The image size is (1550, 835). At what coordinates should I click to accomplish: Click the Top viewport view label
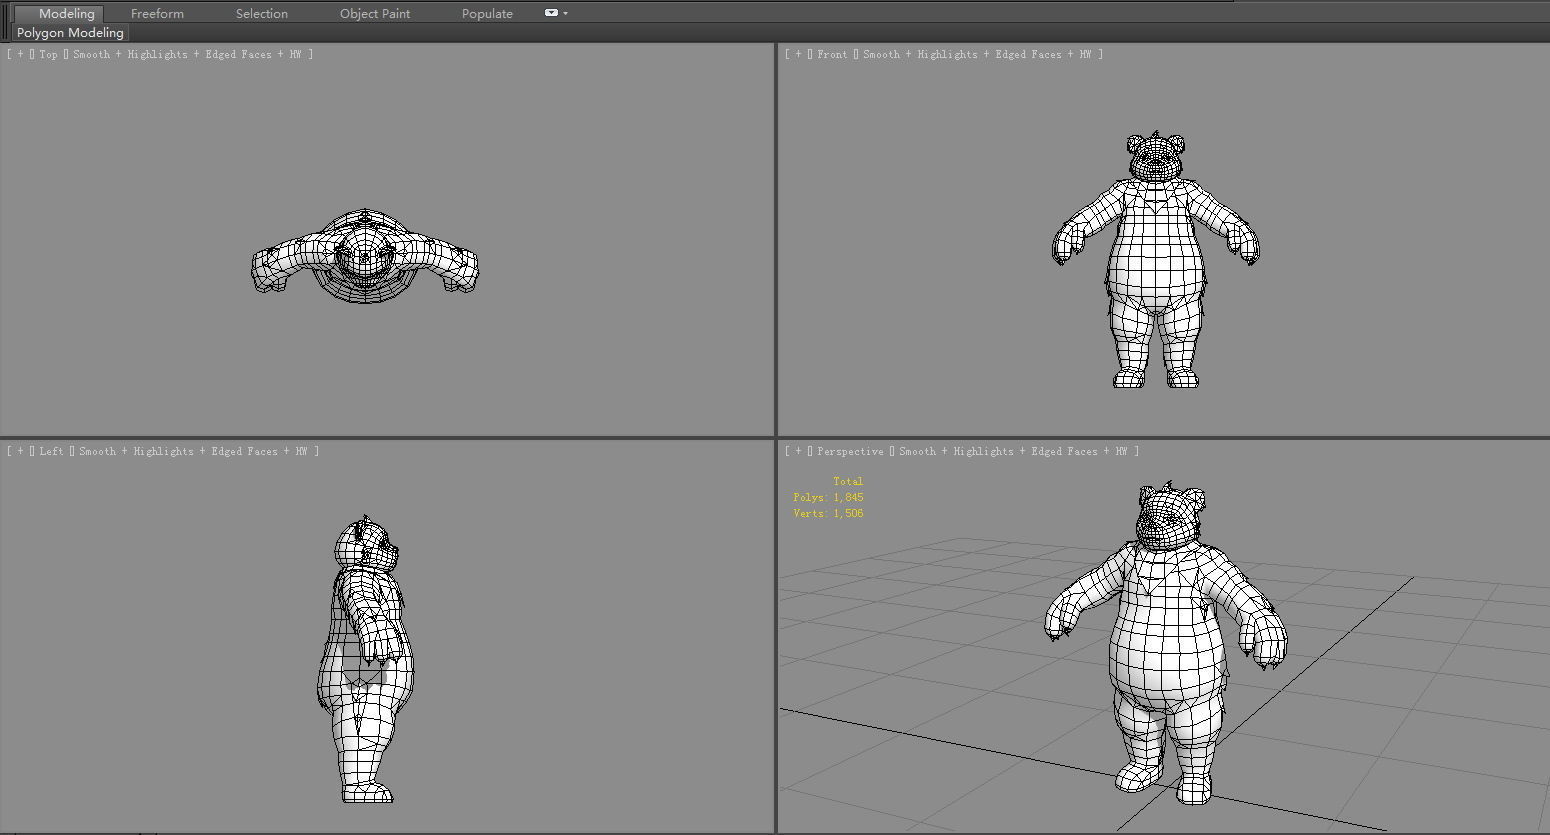coord(48,55)
